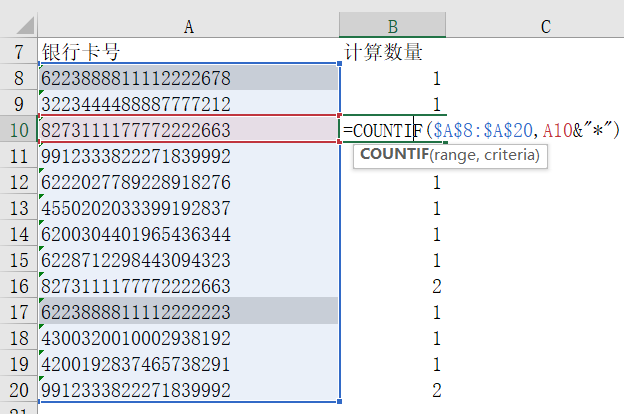Select cell with 3223444488887777212
This screenshot has width=624, height=414.
tap(189, 103)
